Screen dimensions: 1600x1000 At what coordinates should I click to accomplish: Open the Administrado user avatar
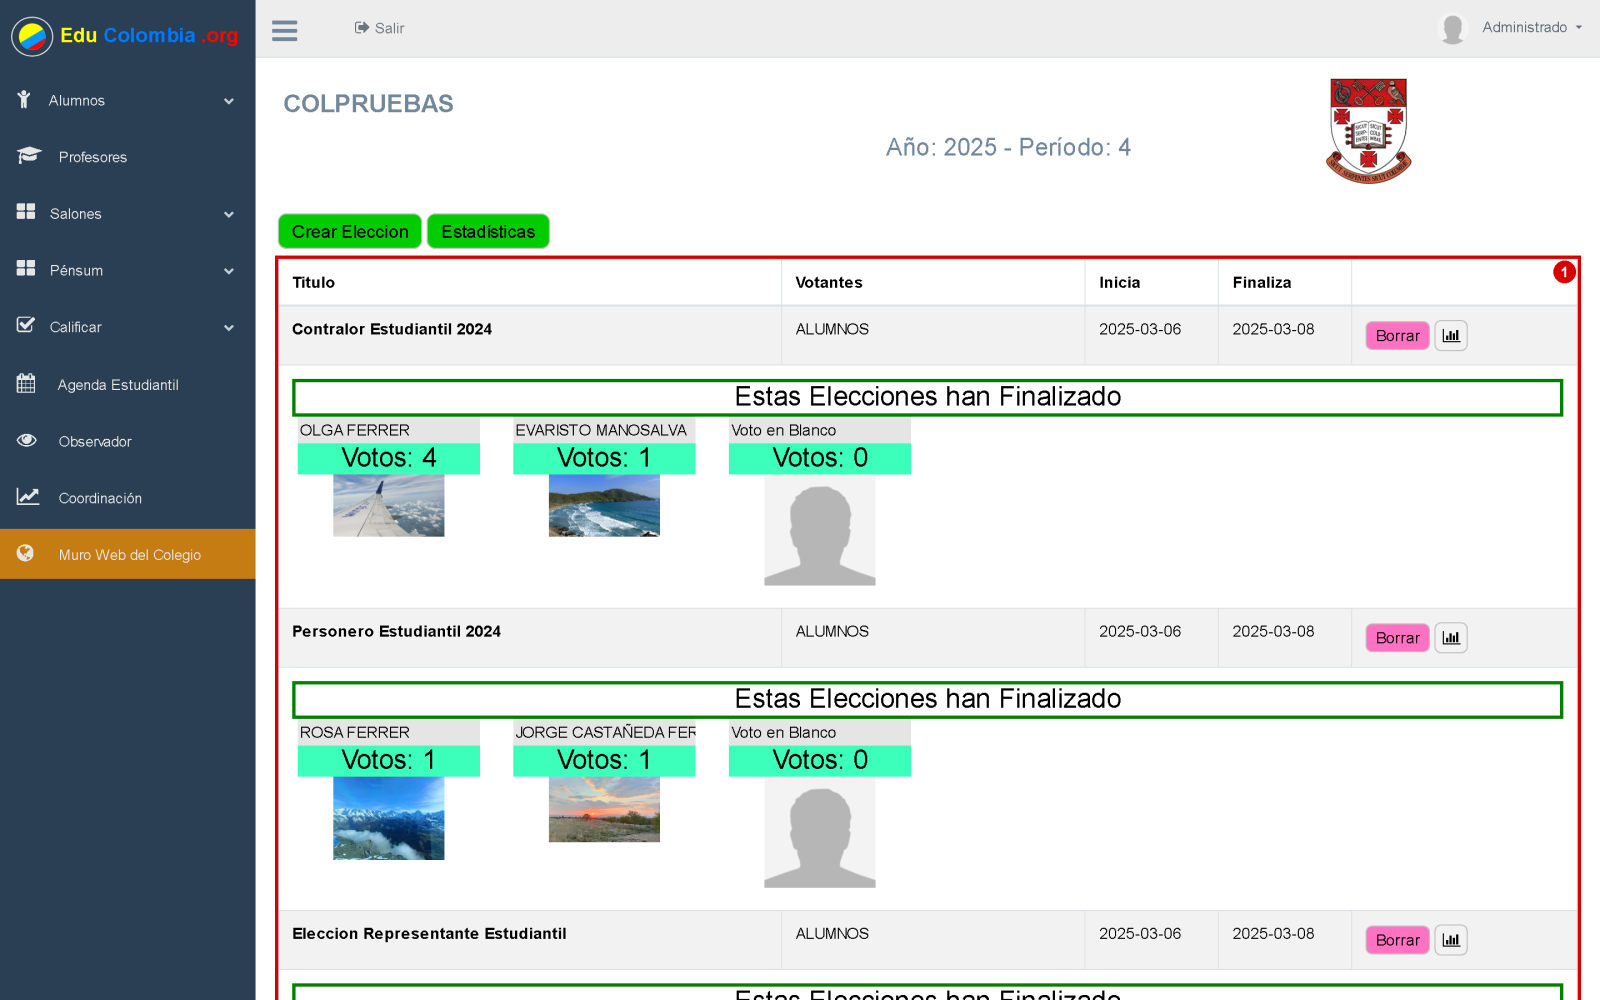[x=1453, y=28]
